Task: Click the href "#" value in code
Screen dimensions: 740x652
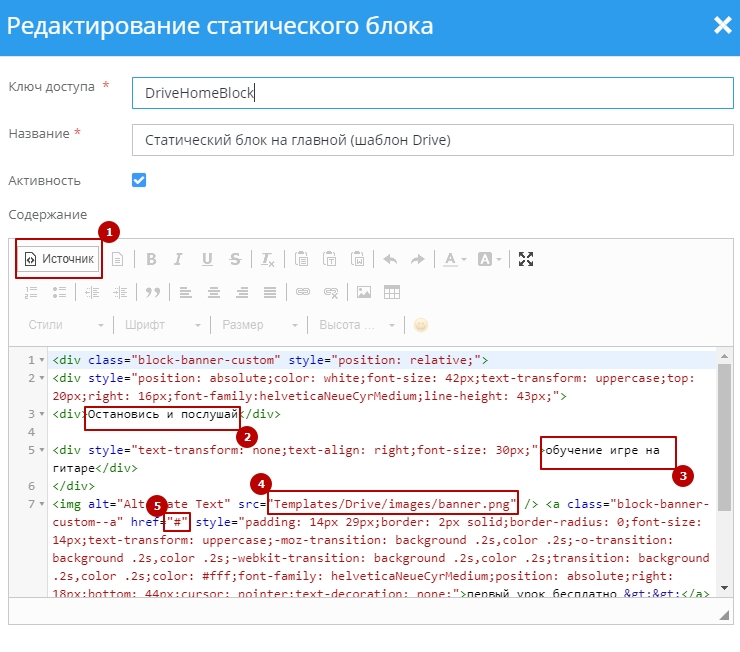Action: click(177, 522)
